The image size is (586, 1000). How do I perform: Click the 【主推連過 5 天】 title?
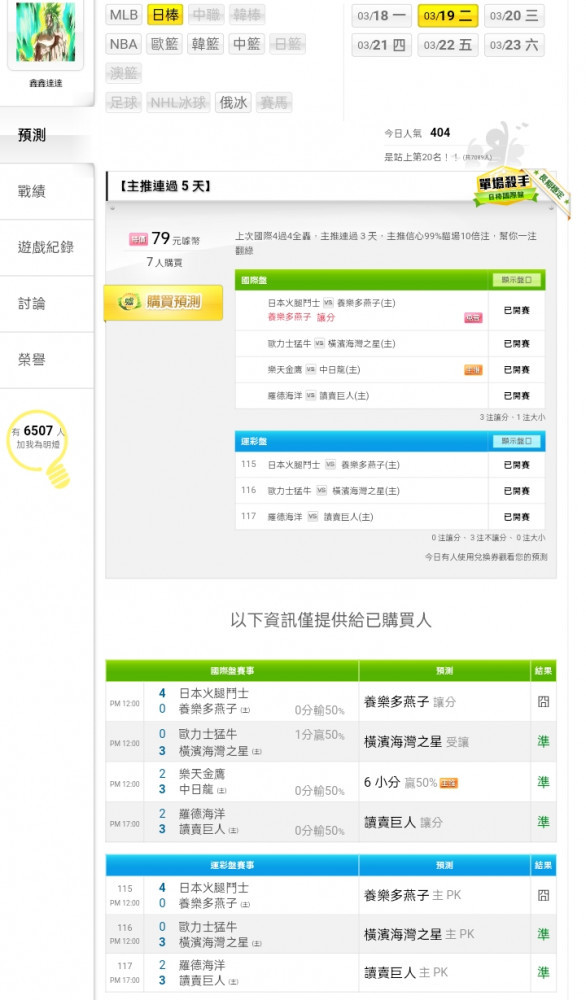click(x=166, y=186)
